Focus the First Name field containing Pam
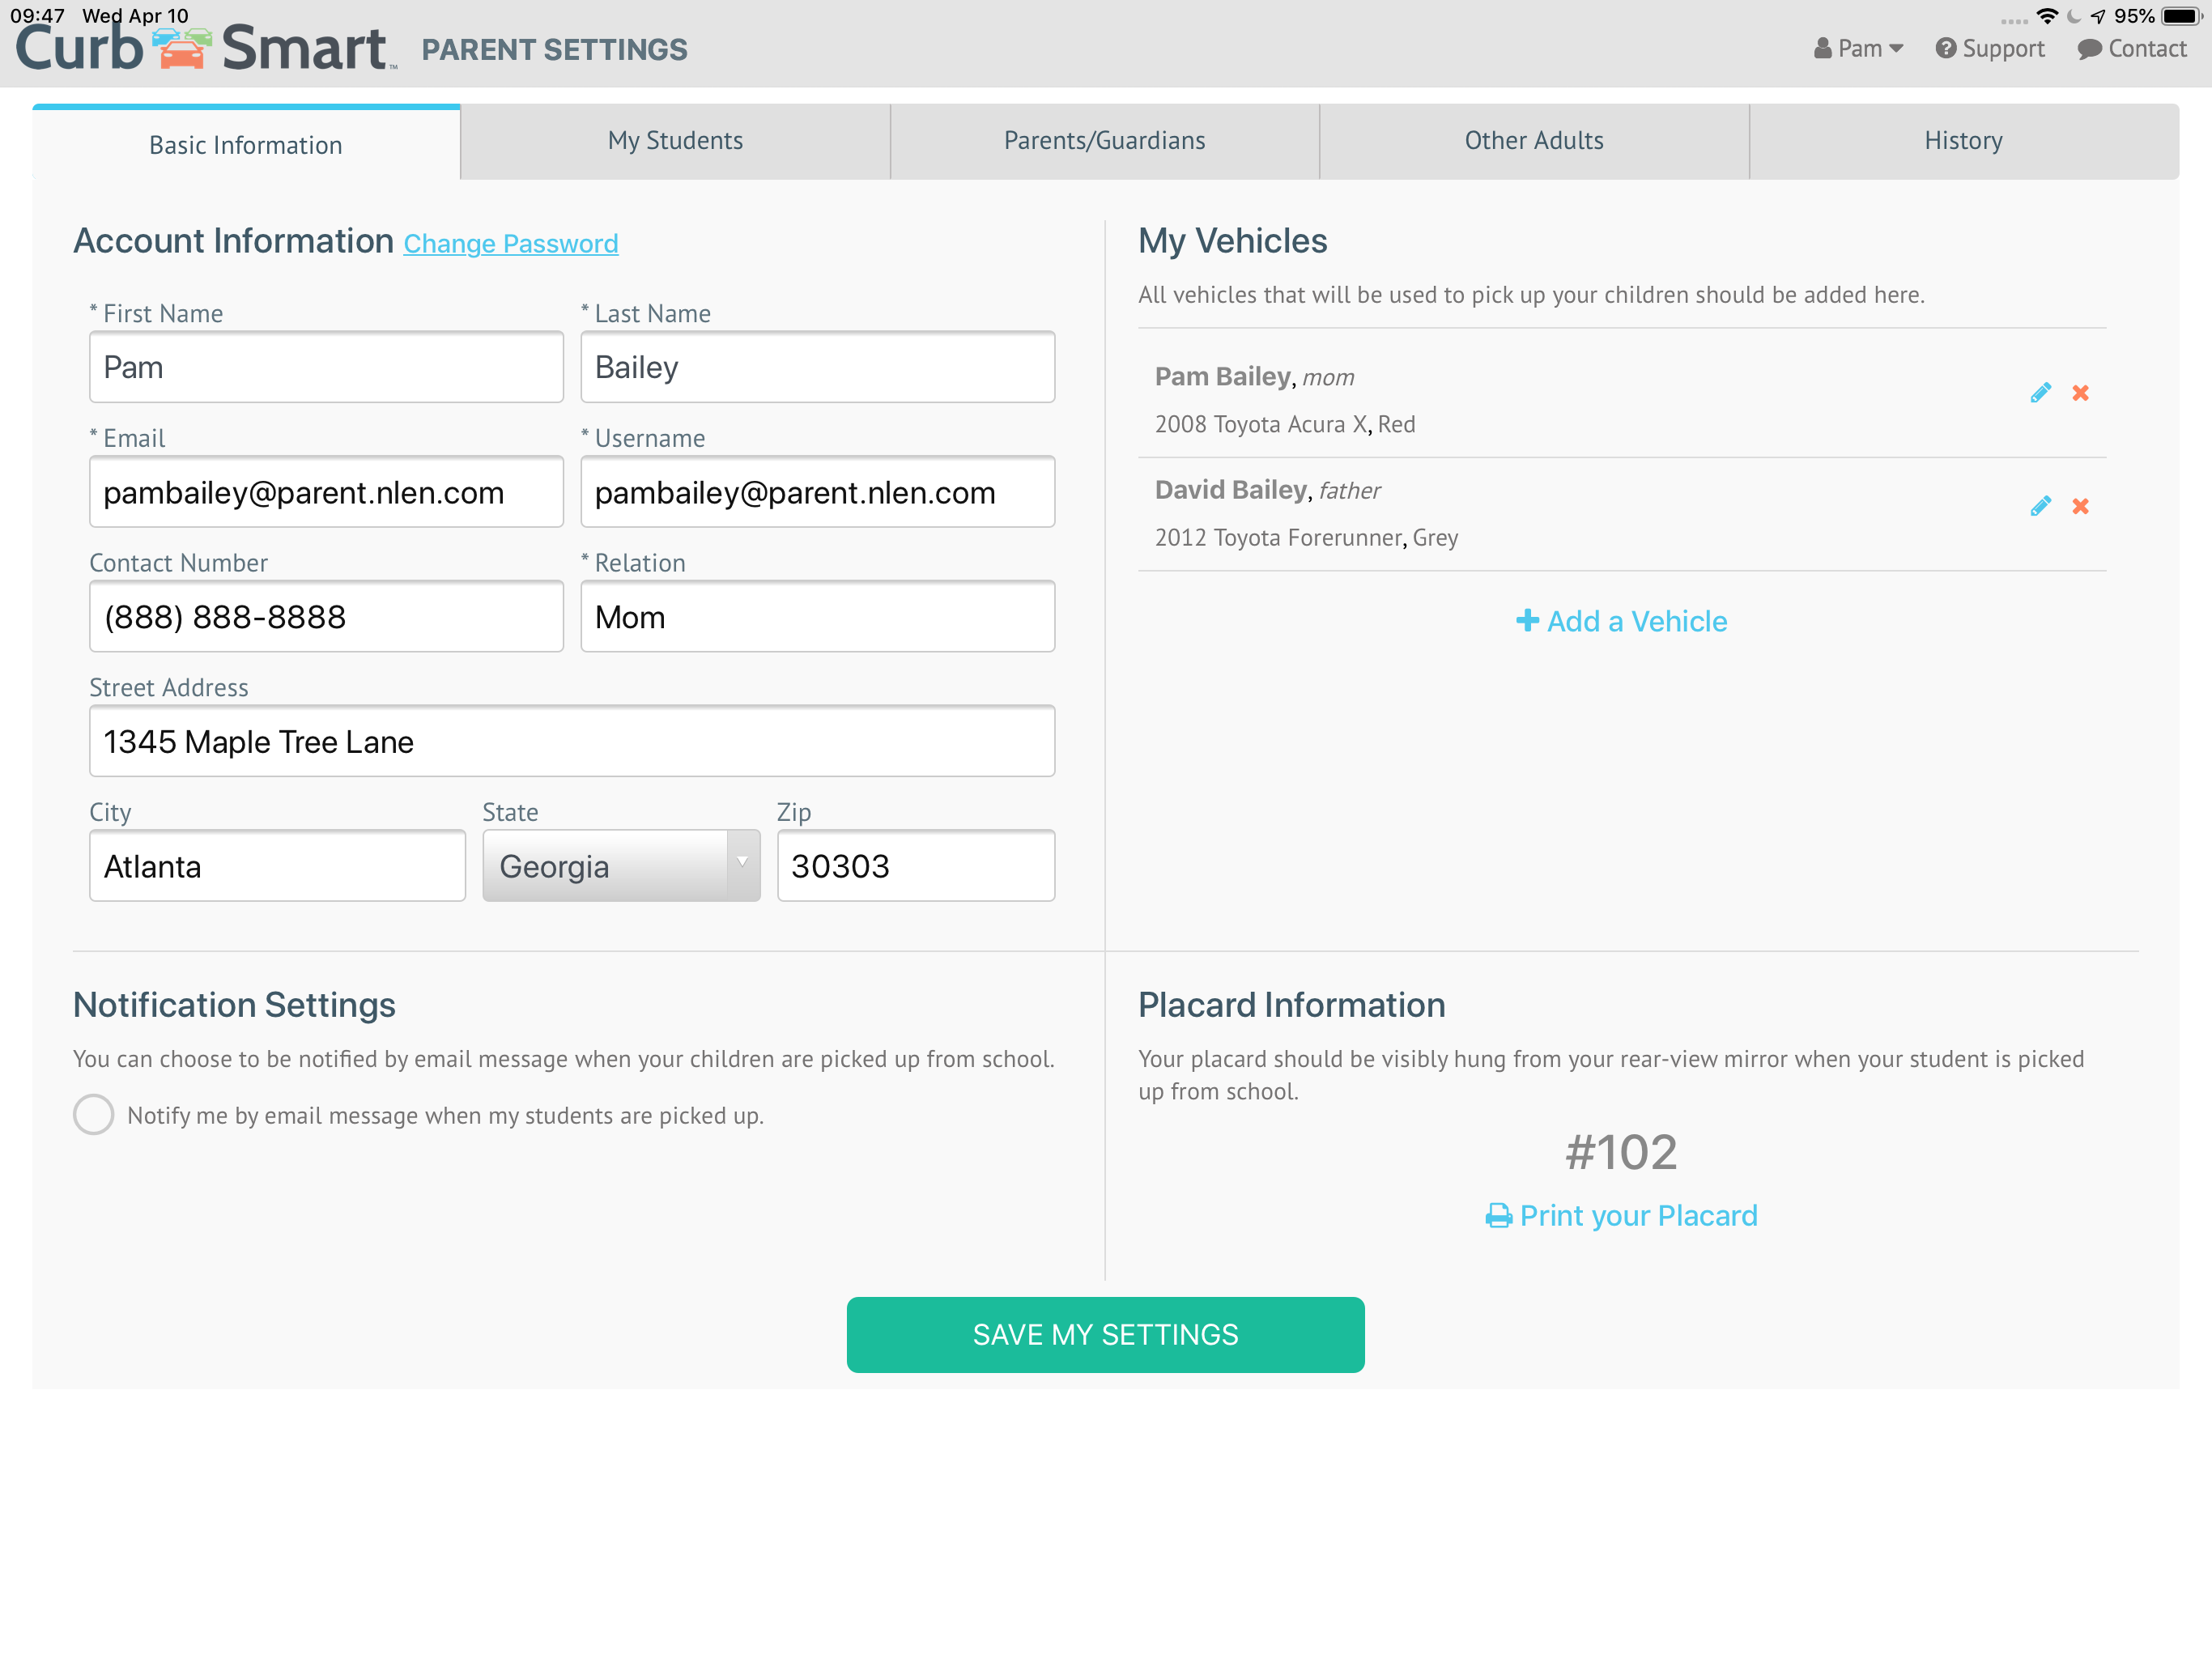Viewport: 2212px width, 1658px height. tap(326, 367)
